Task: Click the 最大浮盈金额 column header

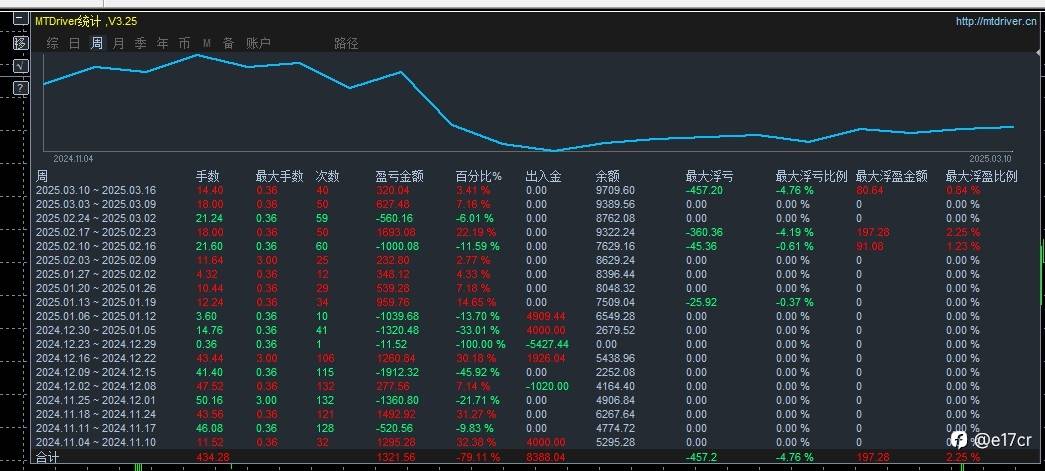Action: pyautogui.click(x=891, y=176)
